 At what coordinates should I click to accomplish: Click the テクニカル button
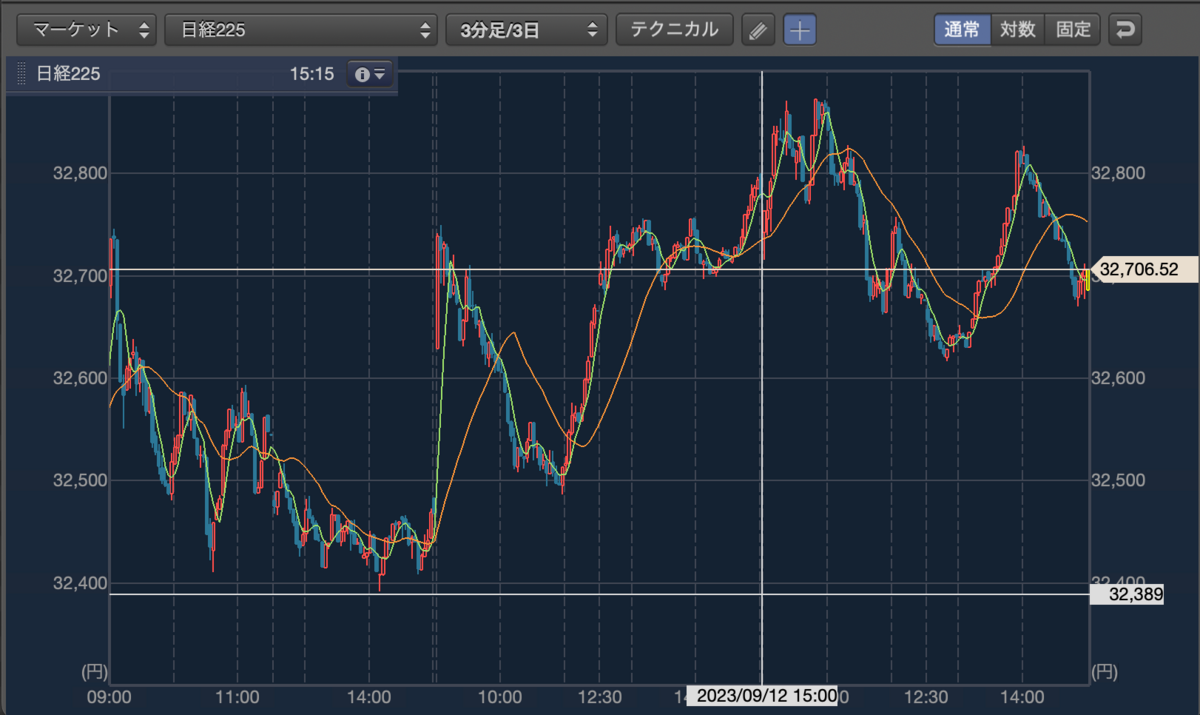click(675, 29)
